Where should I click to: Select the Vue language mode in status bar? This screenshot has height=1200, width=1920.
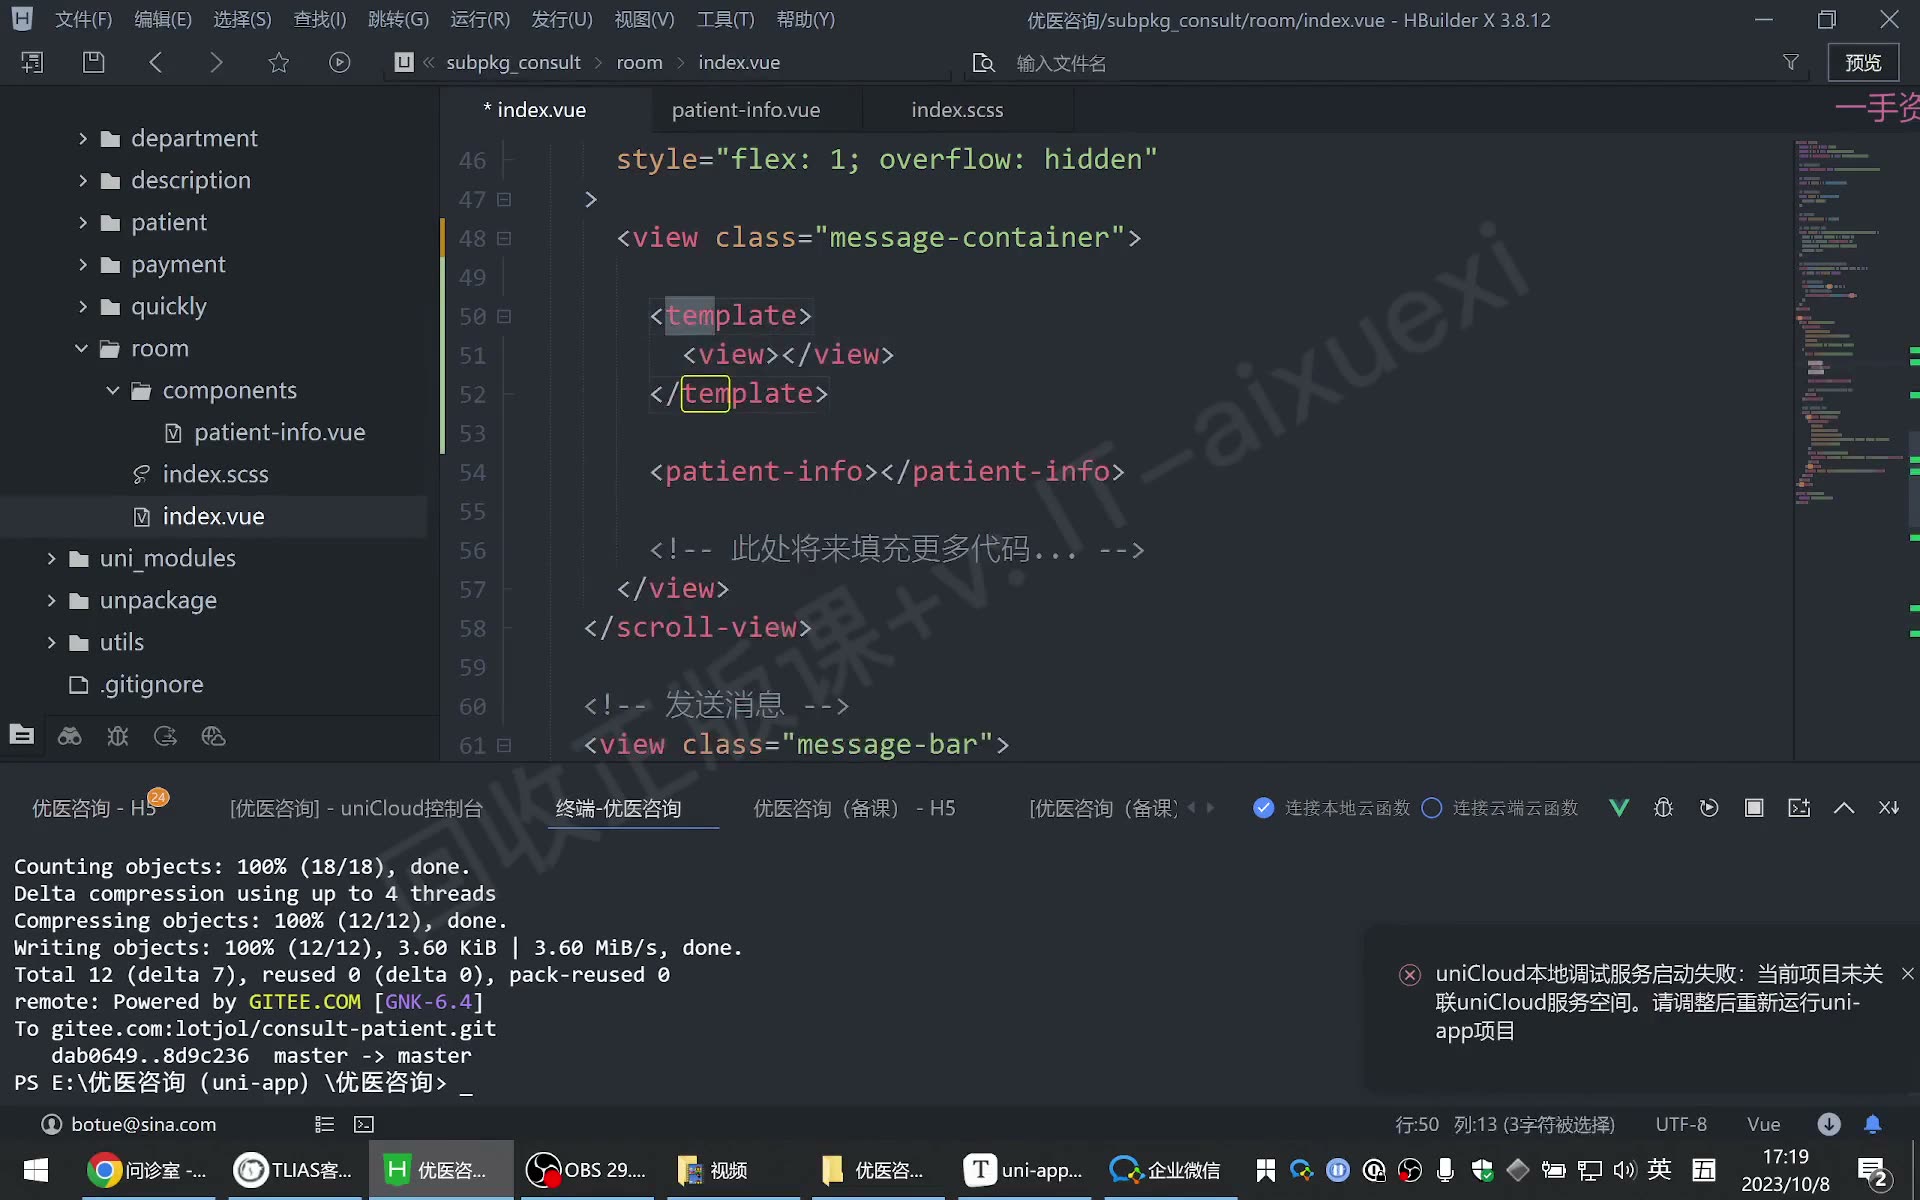pyautogui.click(x=1763, y=1124)
